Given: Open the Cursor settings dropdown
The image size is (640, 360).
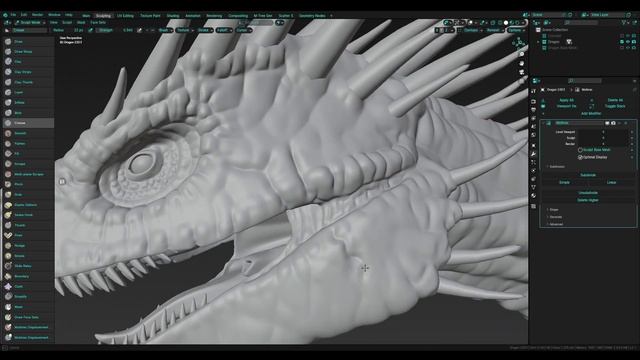Looking at the screenshot, I should (x=243, y=30).
